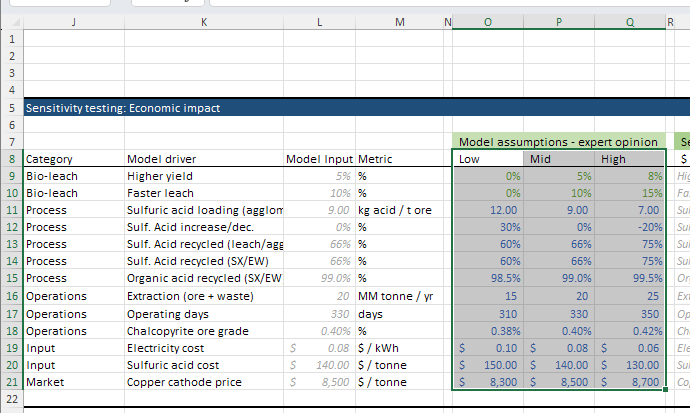Select the Electricity cost model input 0.08
Viewport: 690px width, 413px height.
coord(319,348)
